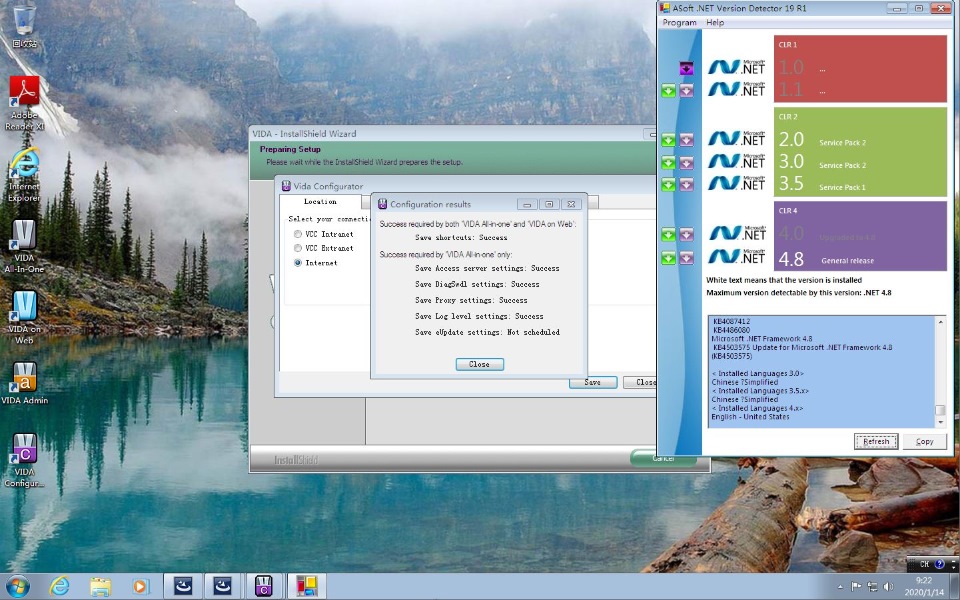960x600 pixels.
Task: Select the Internet radio button
Action: (x=298, y=263)
